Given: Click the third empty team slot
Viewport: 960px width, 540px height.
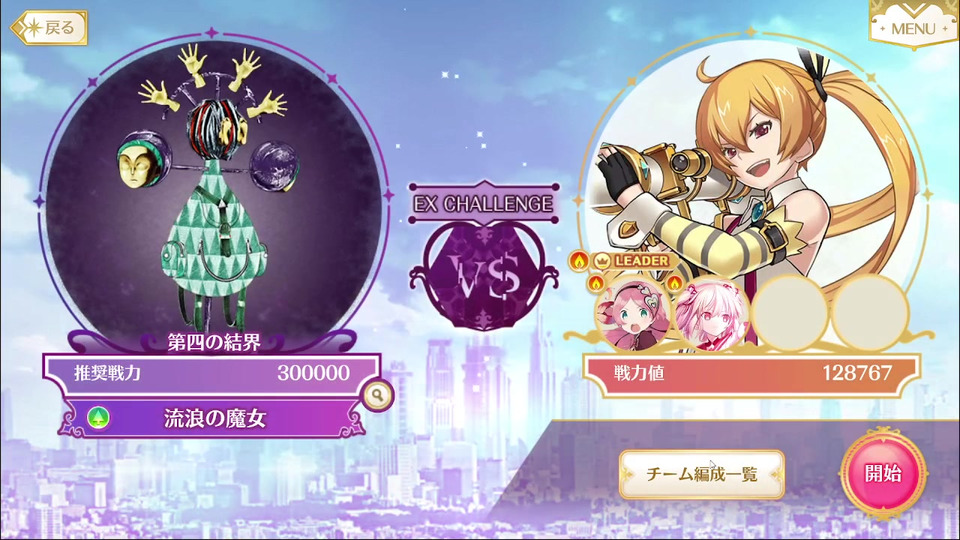Looking at the screenshot, I should pos(790,313).
